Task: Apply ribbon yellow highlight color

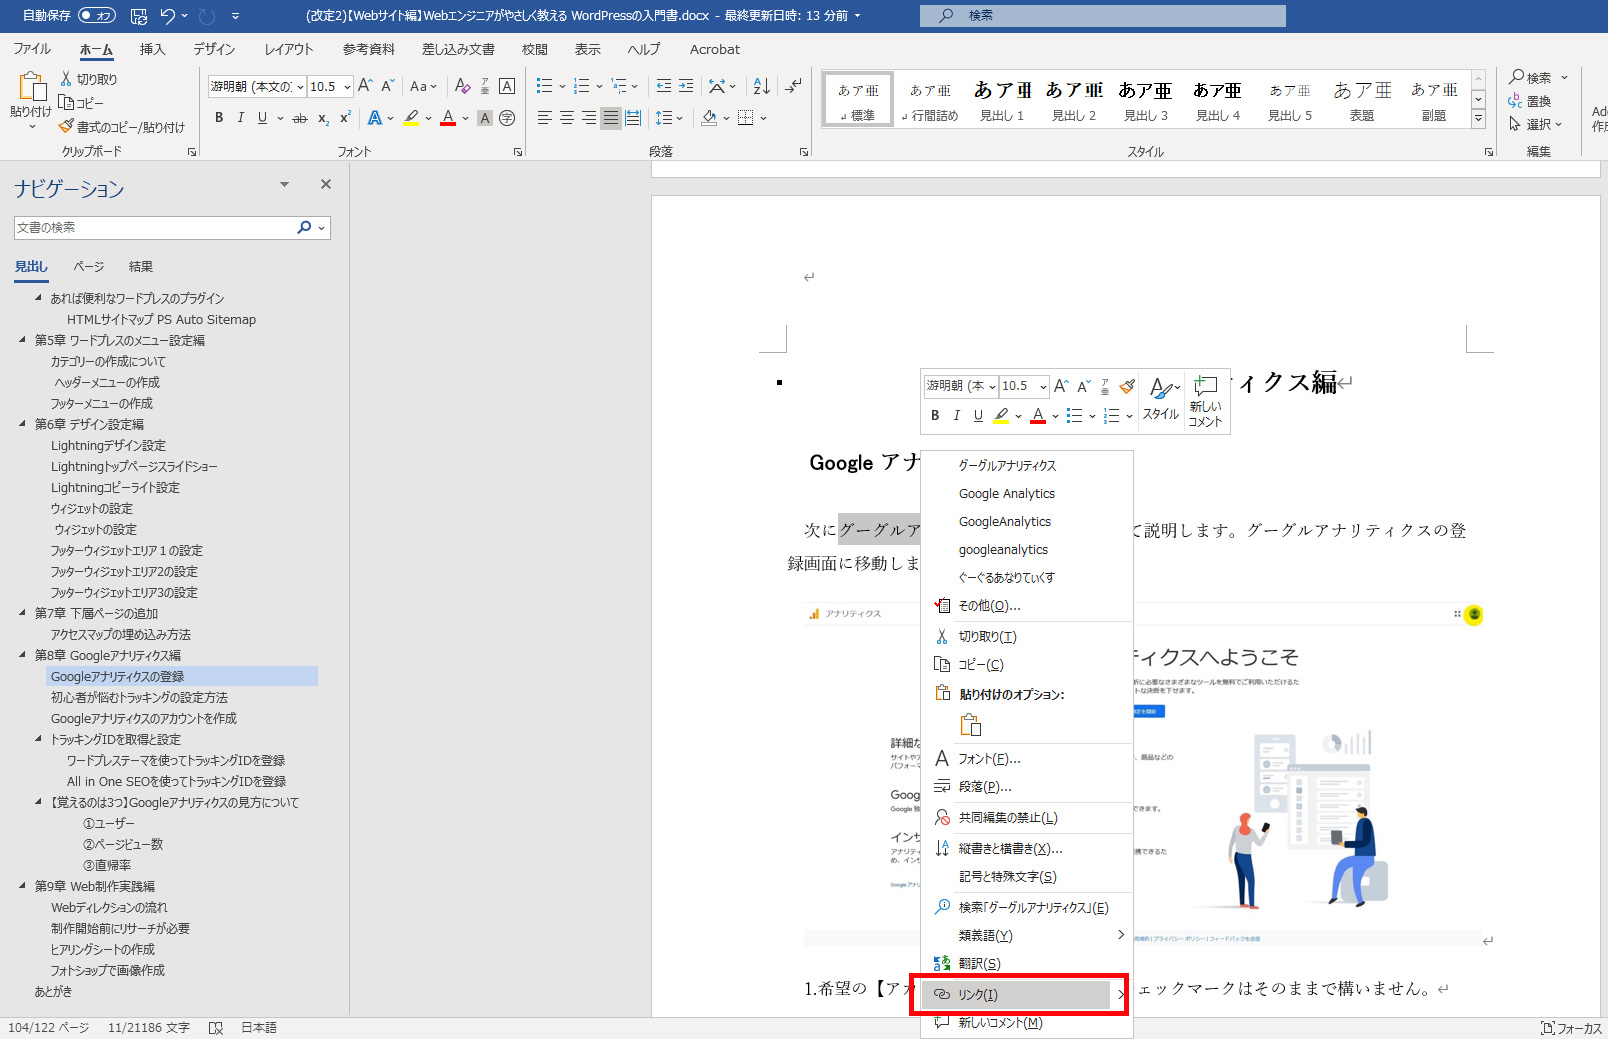Action: click(x=411, y=118)
